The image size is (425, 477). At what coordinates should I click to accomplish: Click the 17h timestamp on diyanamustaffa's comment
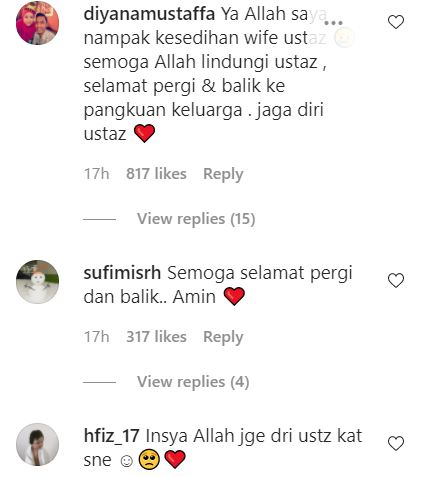coord(96,174)
